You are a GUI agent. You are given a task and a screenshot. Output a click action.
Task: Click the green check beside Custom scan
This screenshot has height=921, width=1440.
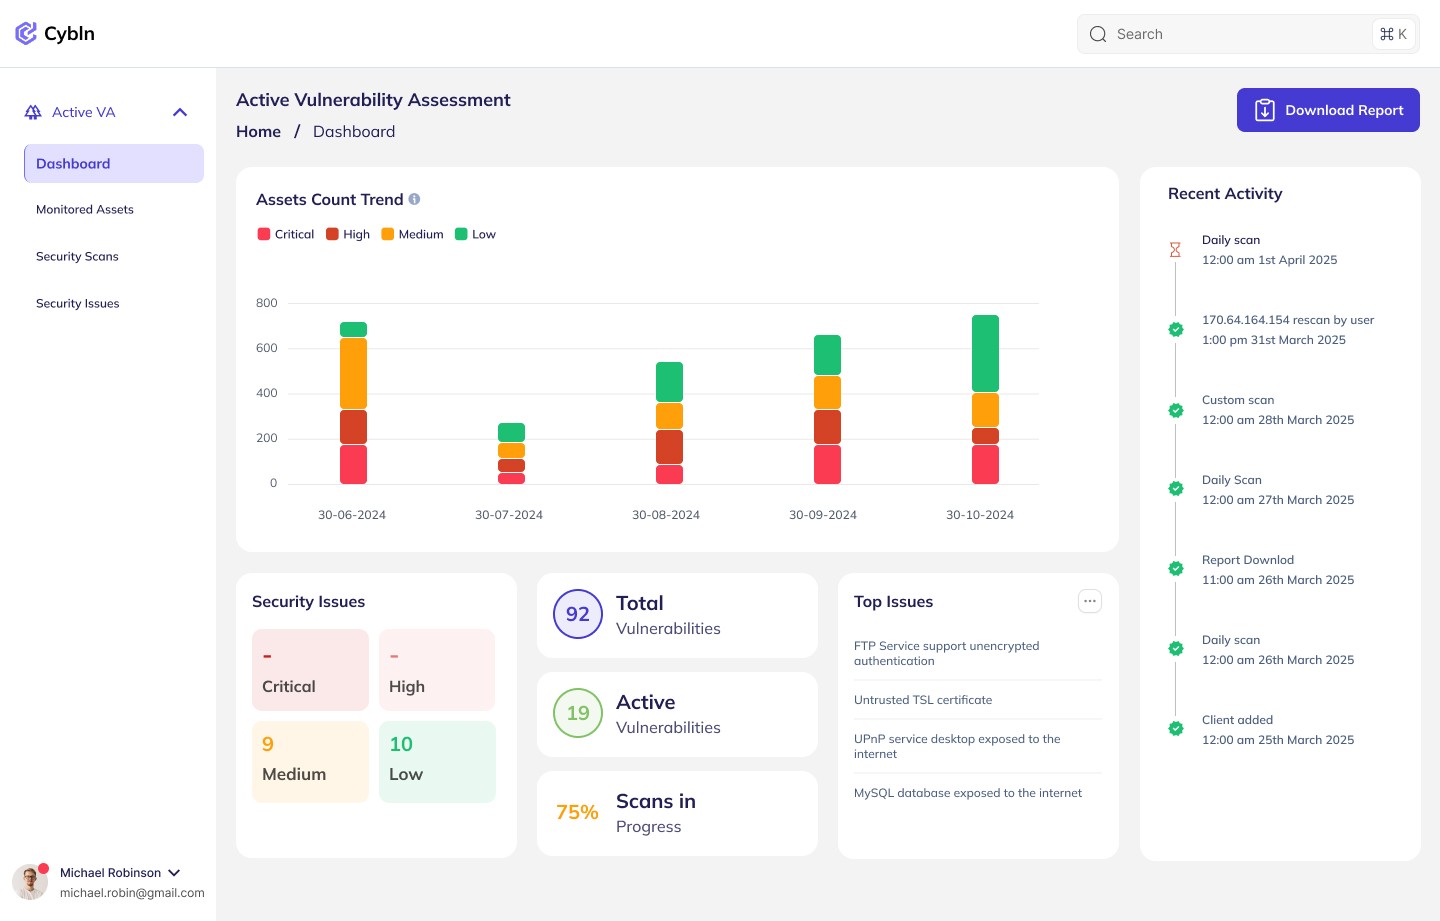1176,410
